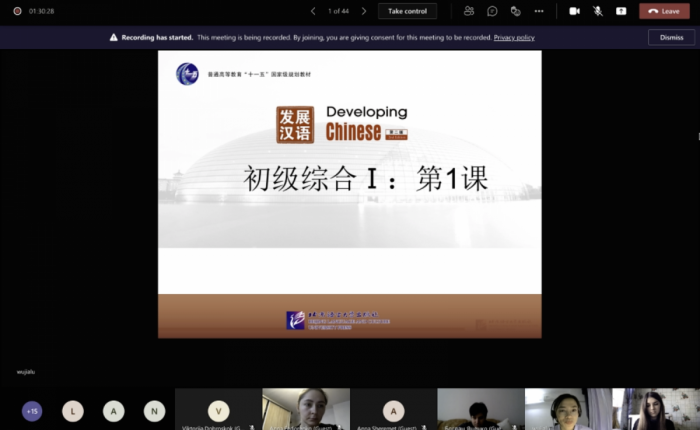Toggle the camera on or off
700x430 pixels.
tap(575, 11)
